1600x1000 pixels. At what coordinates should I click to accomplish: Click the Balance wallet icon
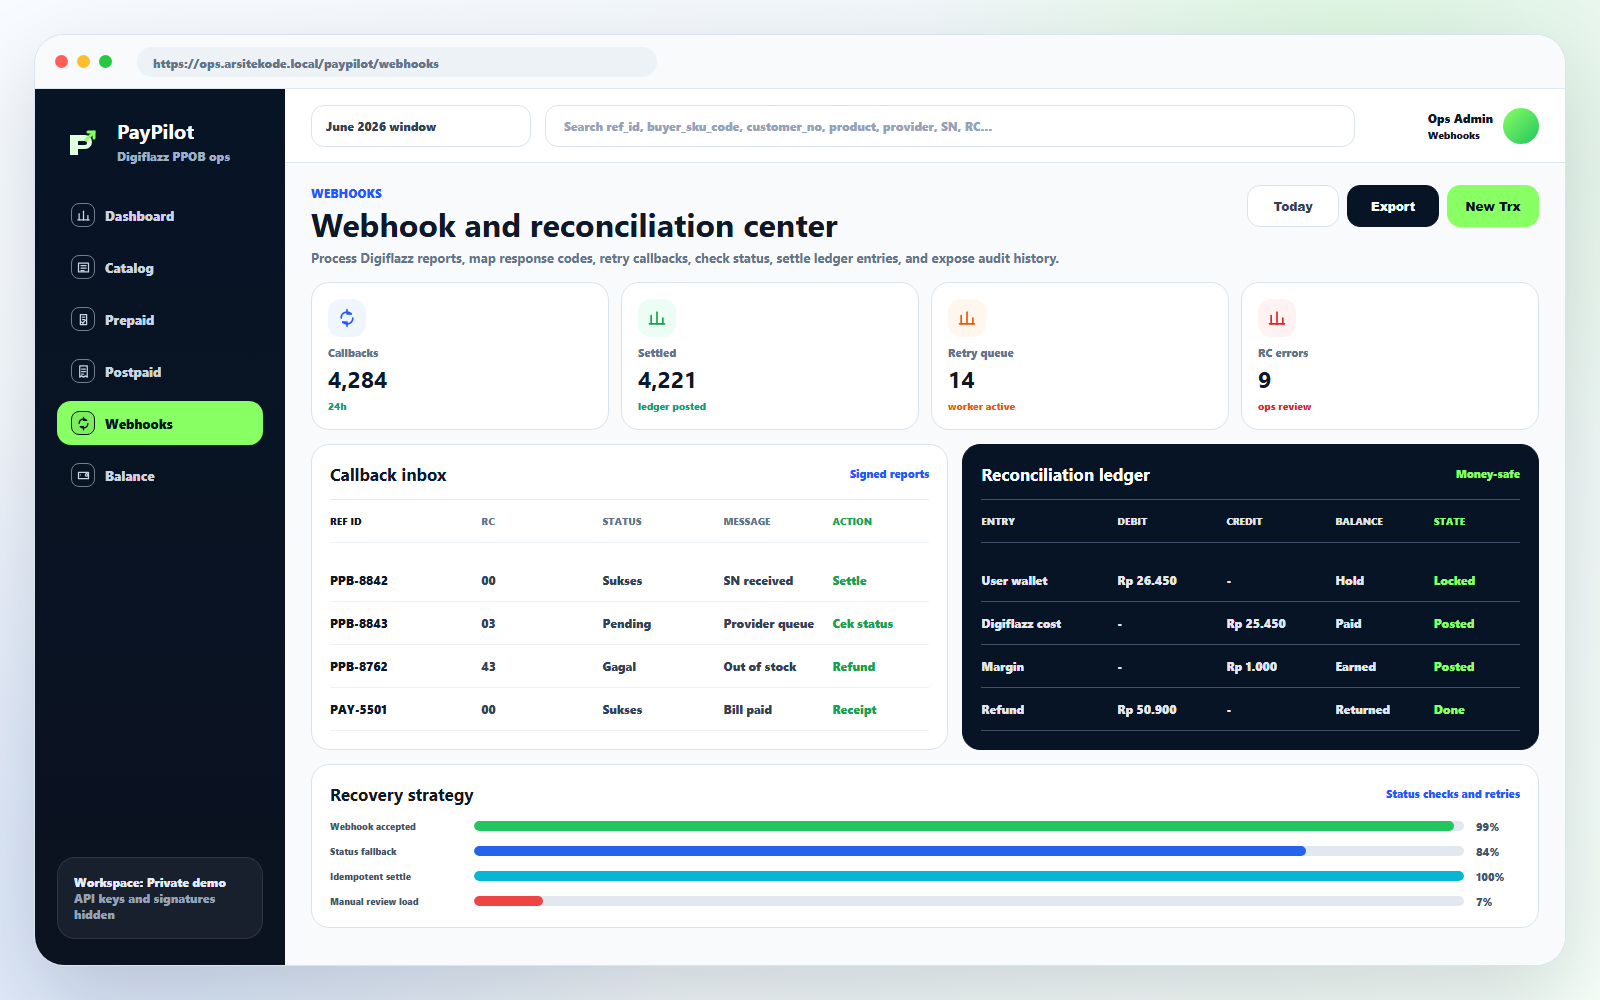point(83,475)
